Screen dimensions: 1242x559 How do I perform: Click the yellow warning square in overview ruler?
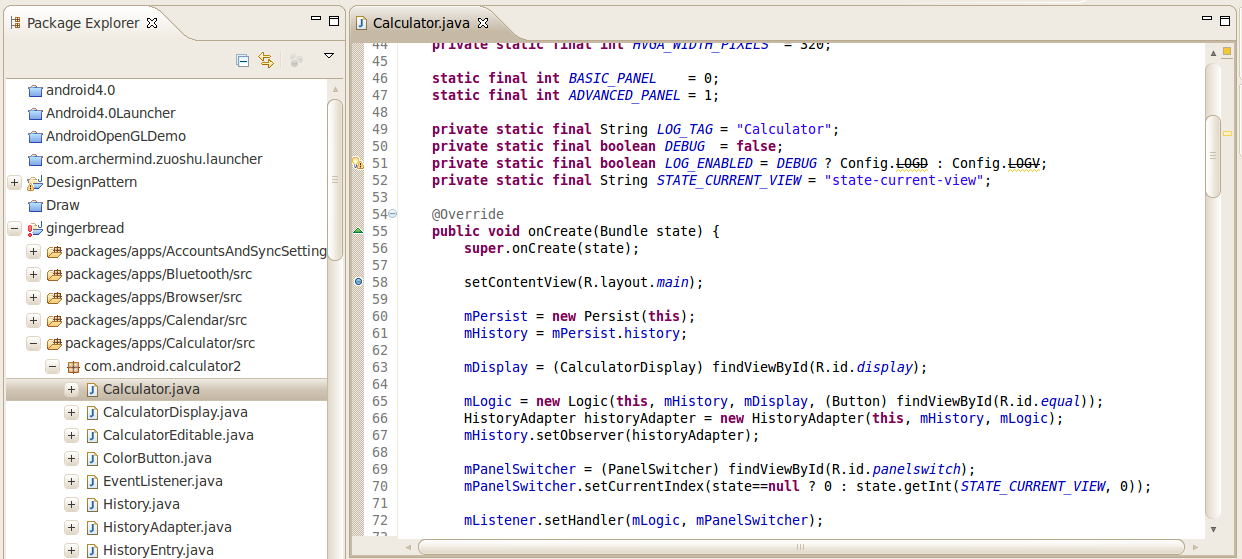pos(1227,51)
